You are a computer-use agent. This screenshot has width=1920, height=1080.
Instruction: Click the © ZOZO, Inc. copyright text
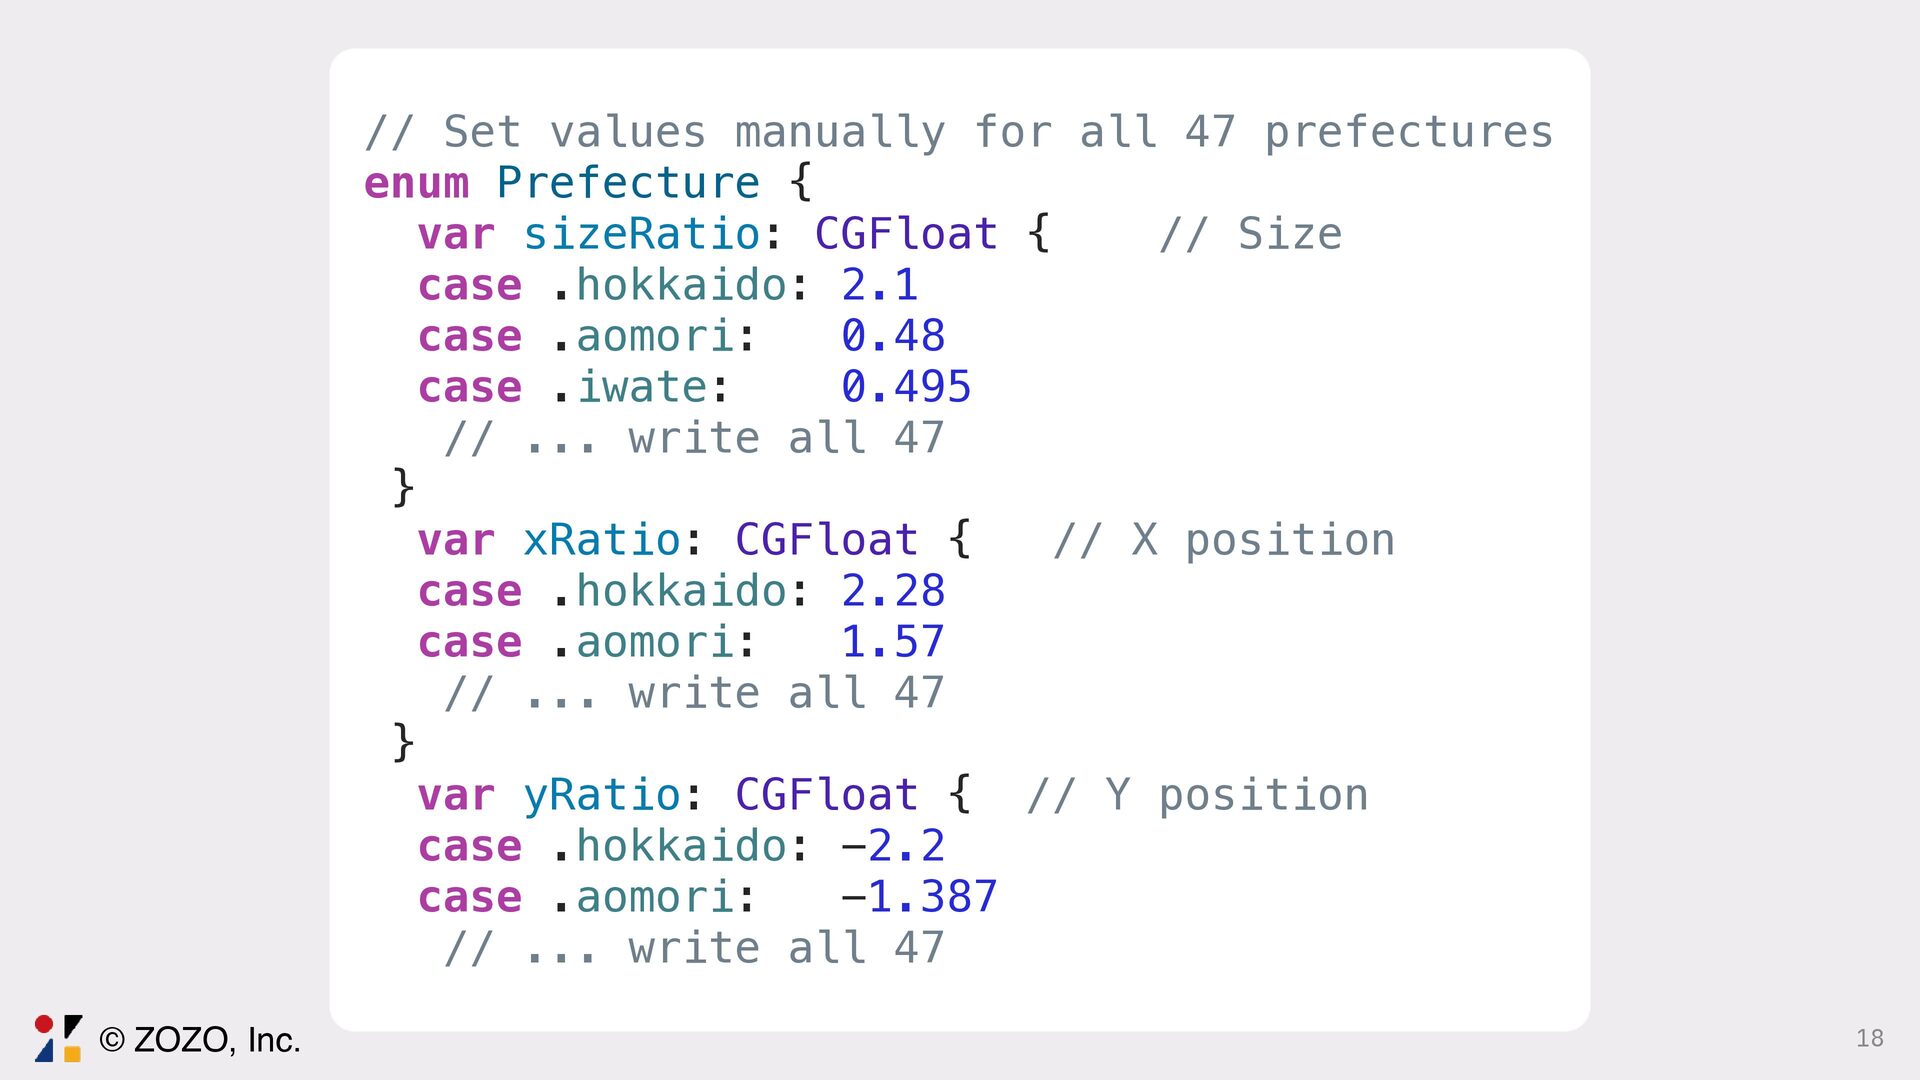pyautogui.click(x=200, y=1040)
